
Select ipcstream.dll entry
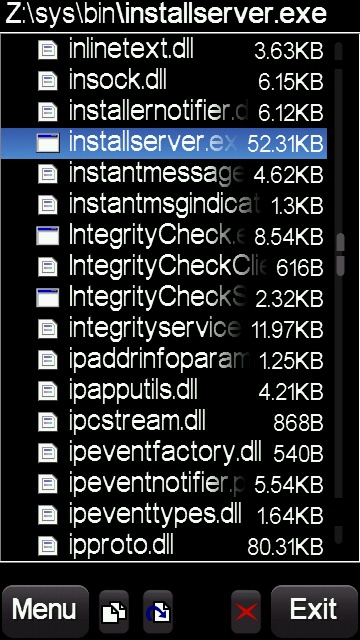(x=164, y=422)
